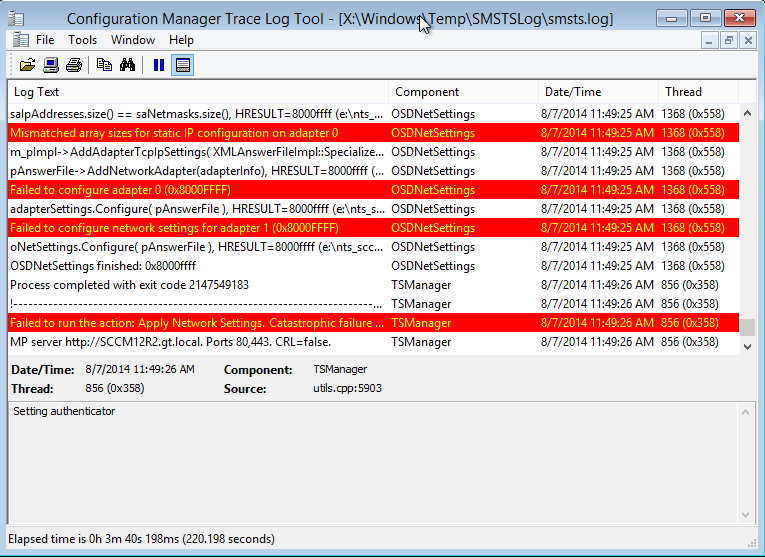The width and height of the screenshot is (765, 558).
Task: Select row 'adapterSettings.Configure( pAnswerFile )'
Action: tap(374, 209)
